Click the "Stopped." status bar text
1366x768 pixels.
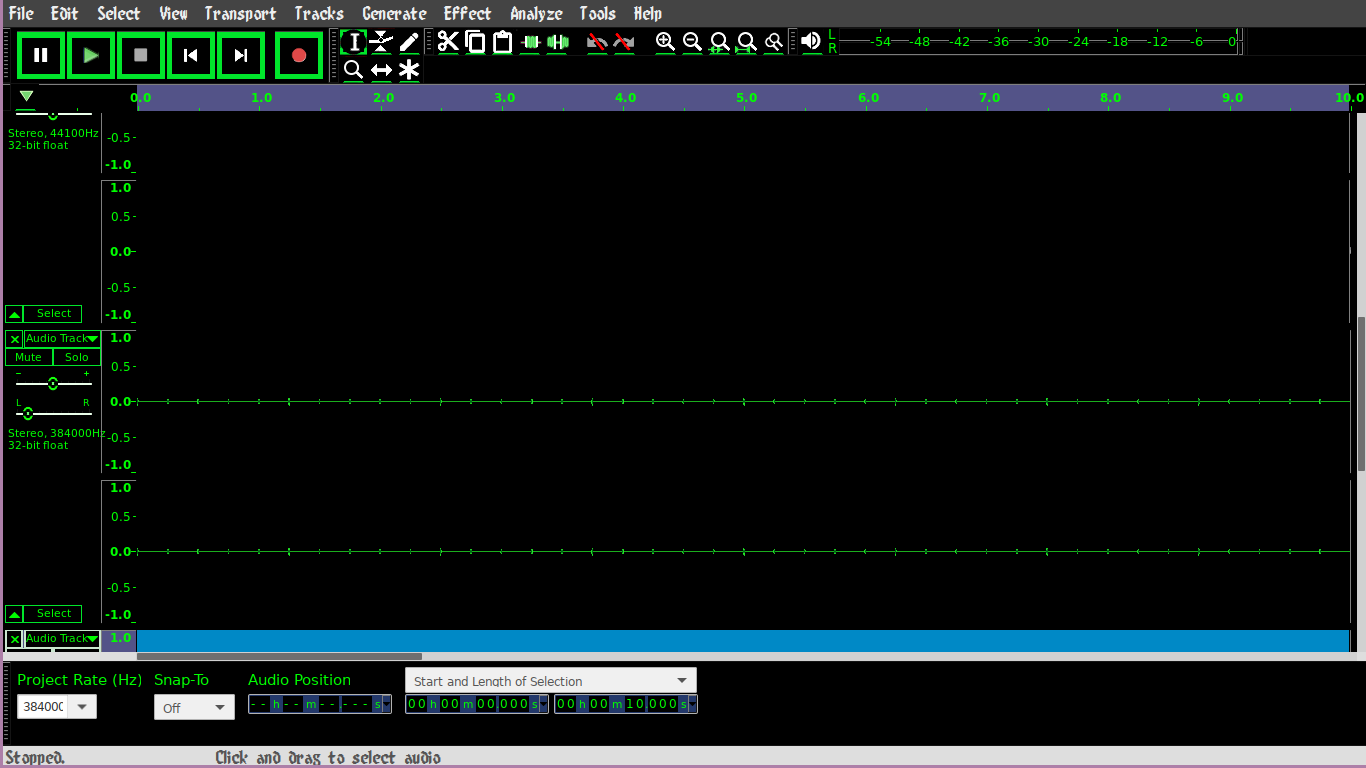click(35, 758)
